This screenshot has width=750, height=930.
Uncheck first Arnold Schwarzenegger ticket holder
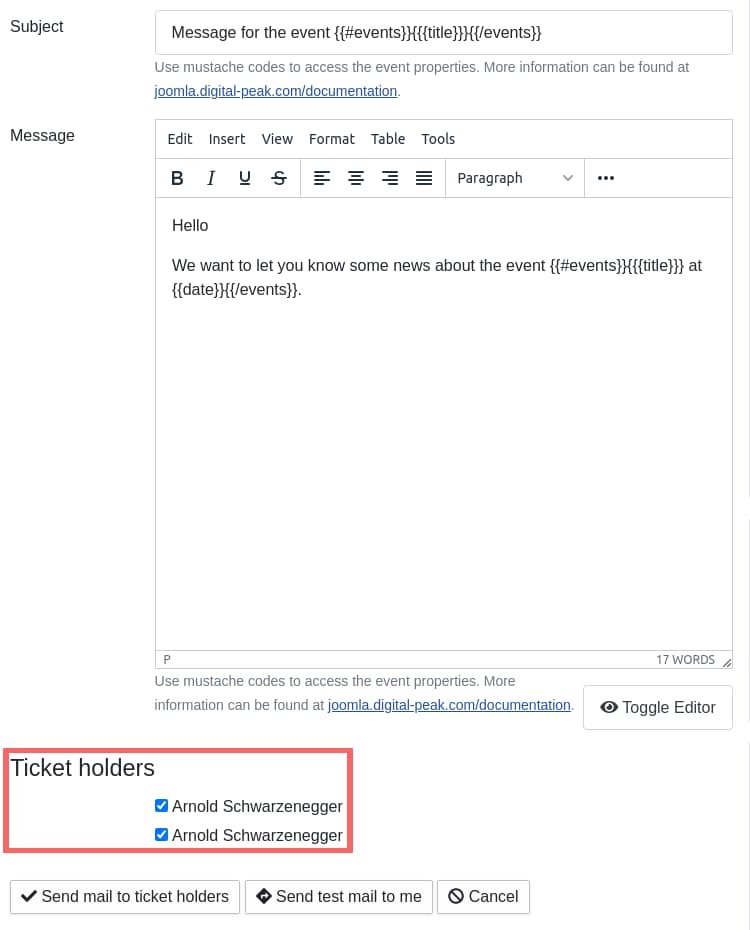click(x=162, y=805)
